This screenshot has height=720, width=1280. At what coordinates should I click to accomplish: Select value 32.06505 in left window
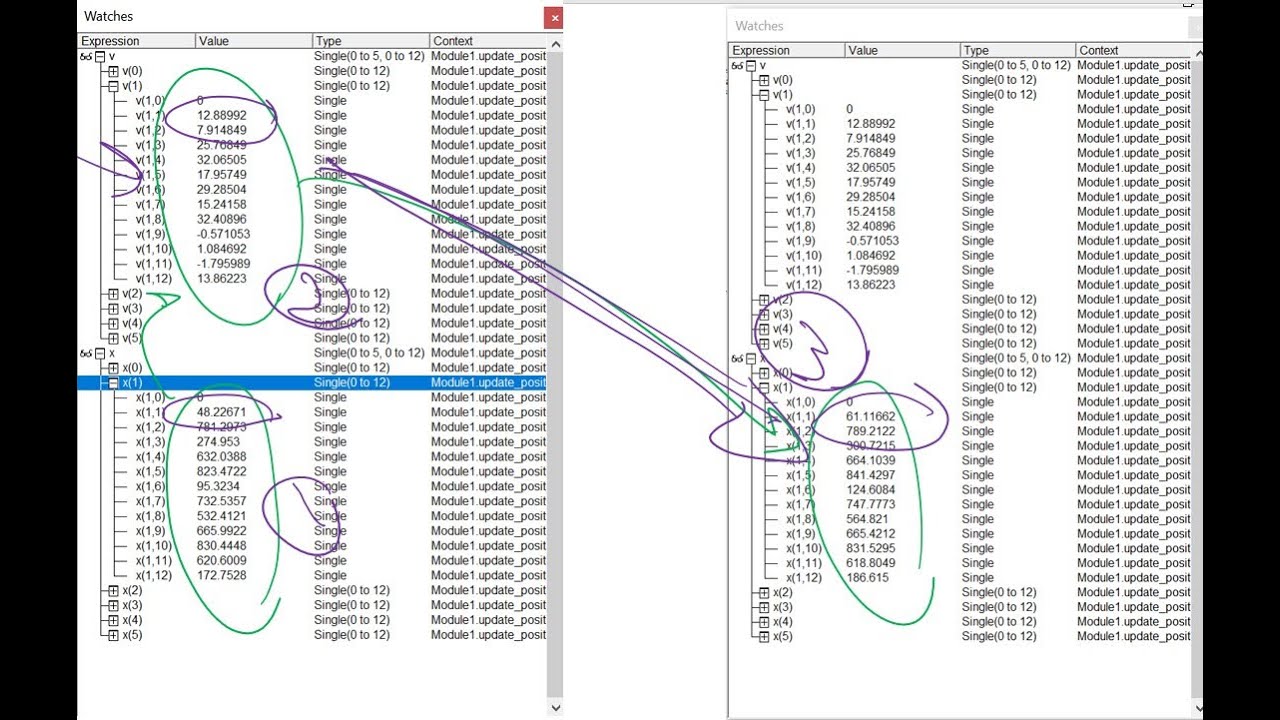click(x=222, y=160)
